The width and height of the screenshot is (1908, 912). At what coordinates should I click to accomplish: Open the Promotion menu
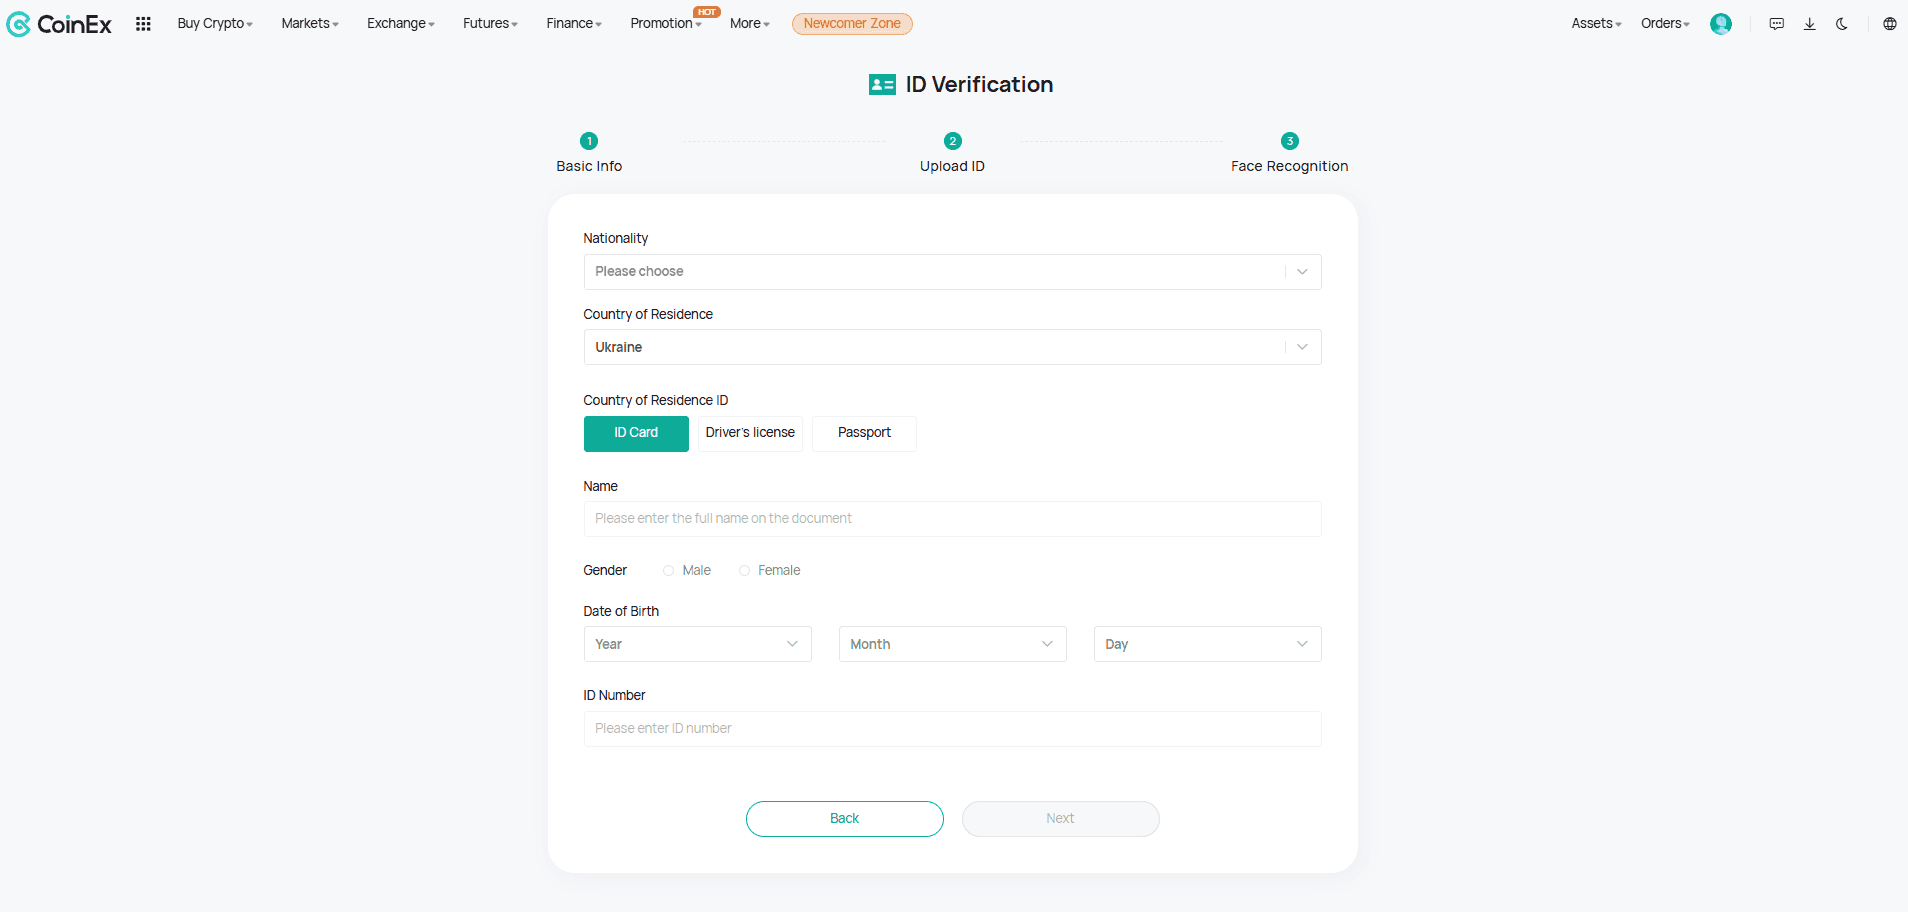click(666, 24)
